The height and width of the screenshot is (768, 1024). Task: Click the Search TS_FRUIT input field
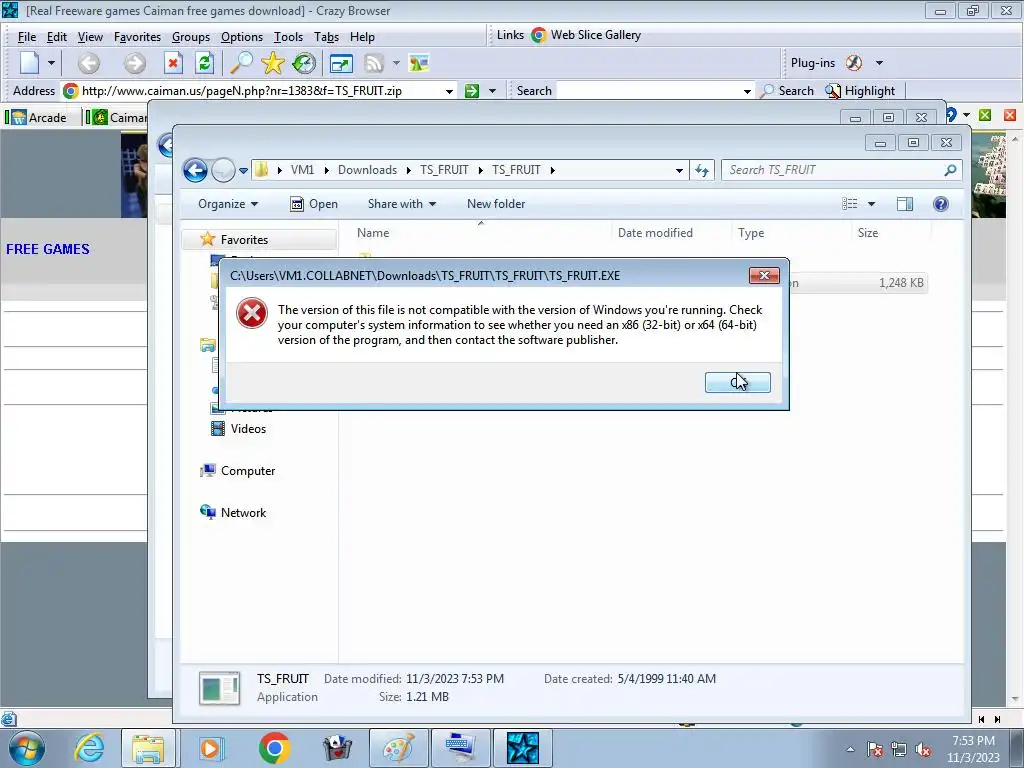click(833, 170)
